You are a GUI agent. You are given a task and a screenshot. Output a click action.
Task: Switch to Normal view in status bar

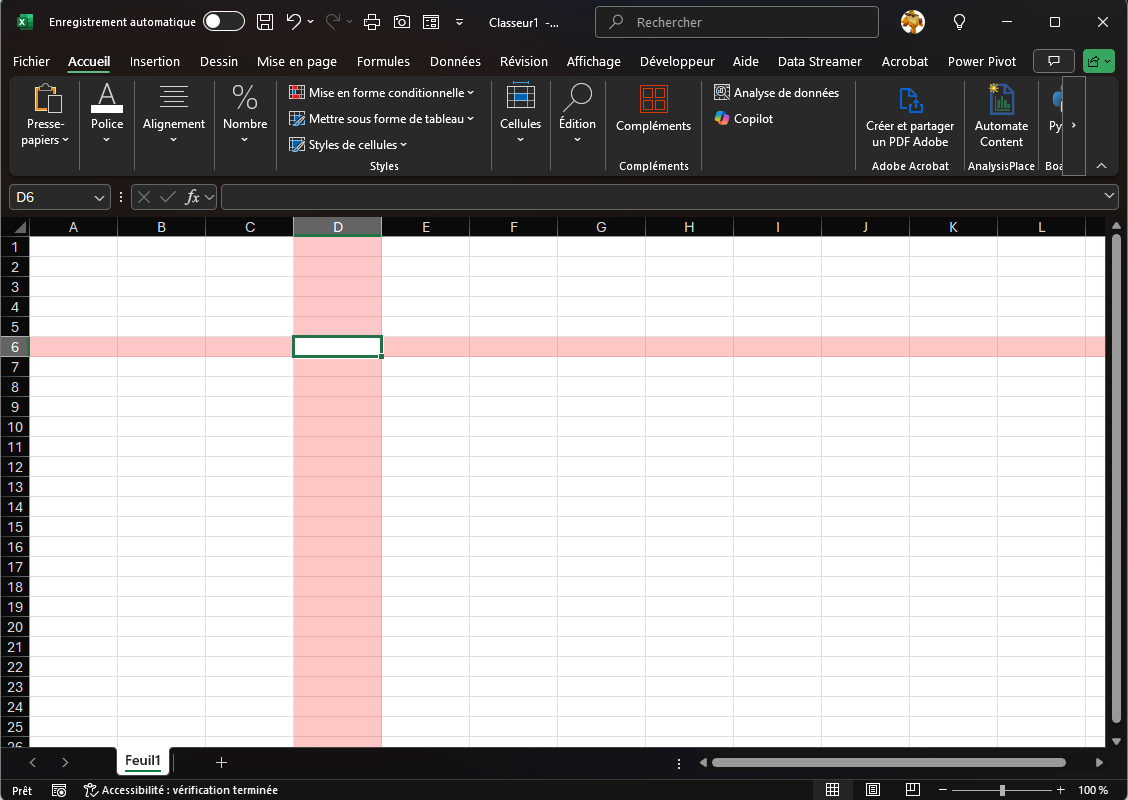pos(832,790)
